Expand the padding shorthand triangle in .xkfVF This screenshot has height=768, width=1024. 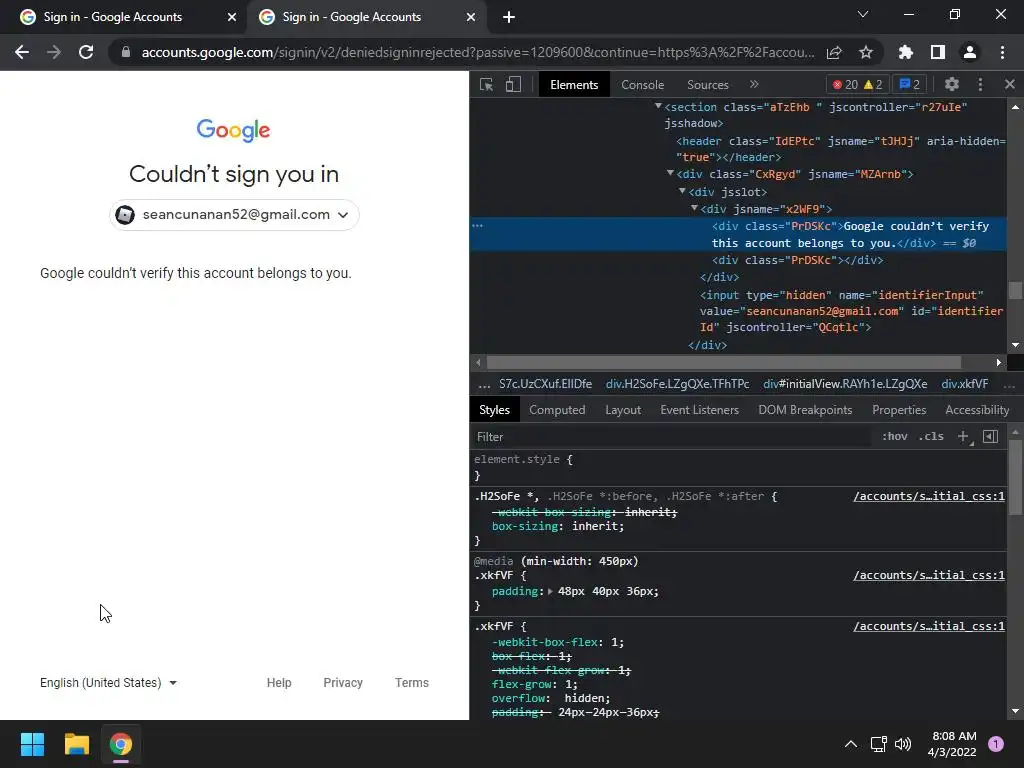(550, 592)
